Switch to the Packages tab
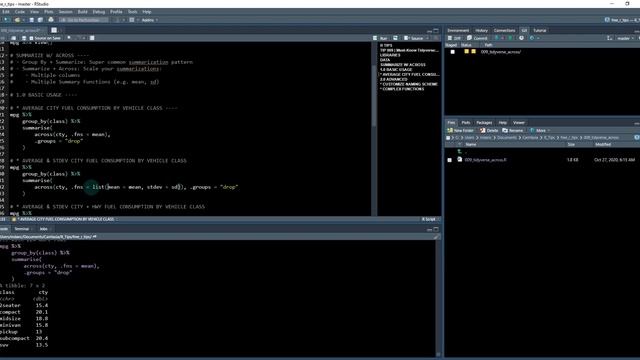 click(x=484, y=122)
